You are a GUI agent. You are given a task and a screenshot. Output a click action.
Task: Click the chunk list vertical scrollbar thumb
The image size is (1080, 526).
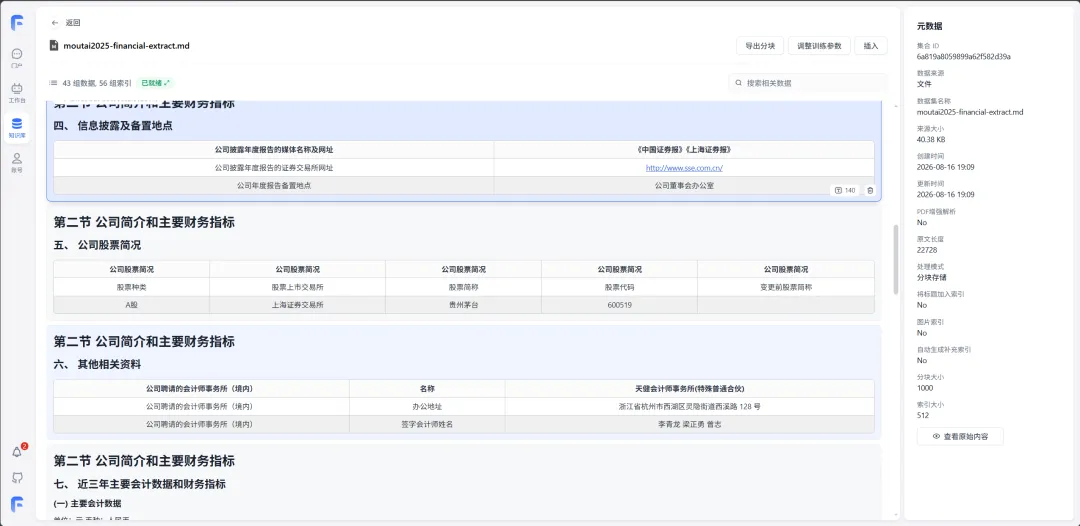tap(895, 260)
